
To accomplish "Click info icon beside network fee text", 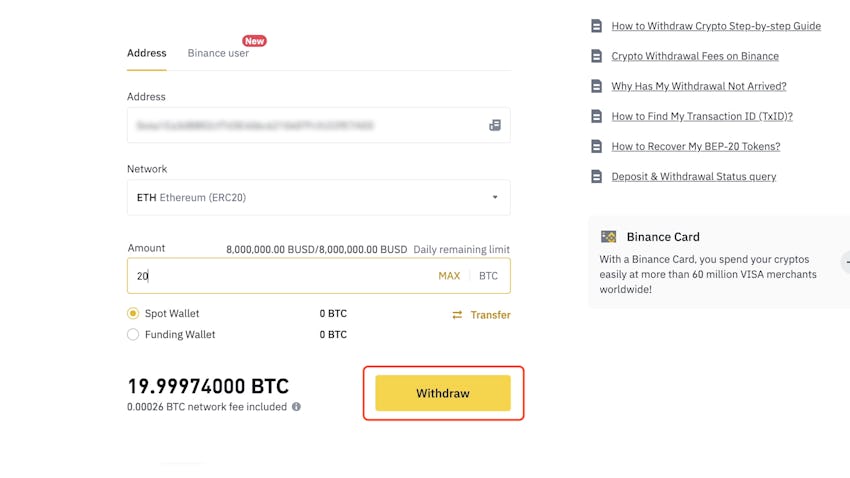I will click(296, 406).
